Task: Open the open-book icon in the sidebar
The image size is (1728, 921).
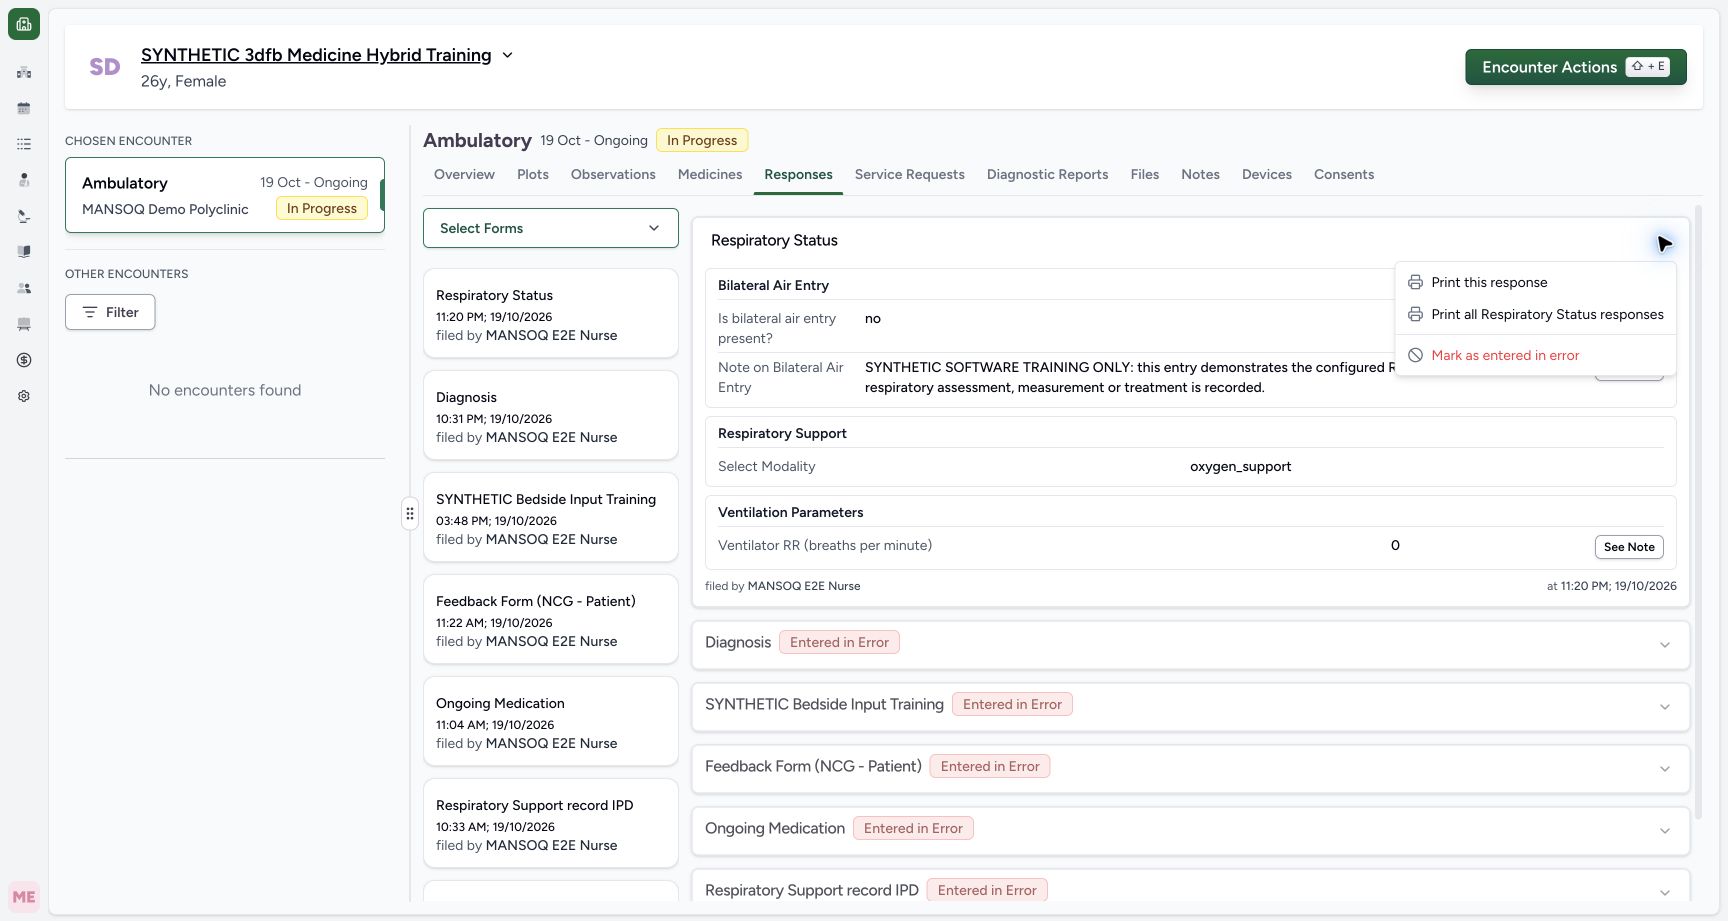Action: tap(24, 252)
